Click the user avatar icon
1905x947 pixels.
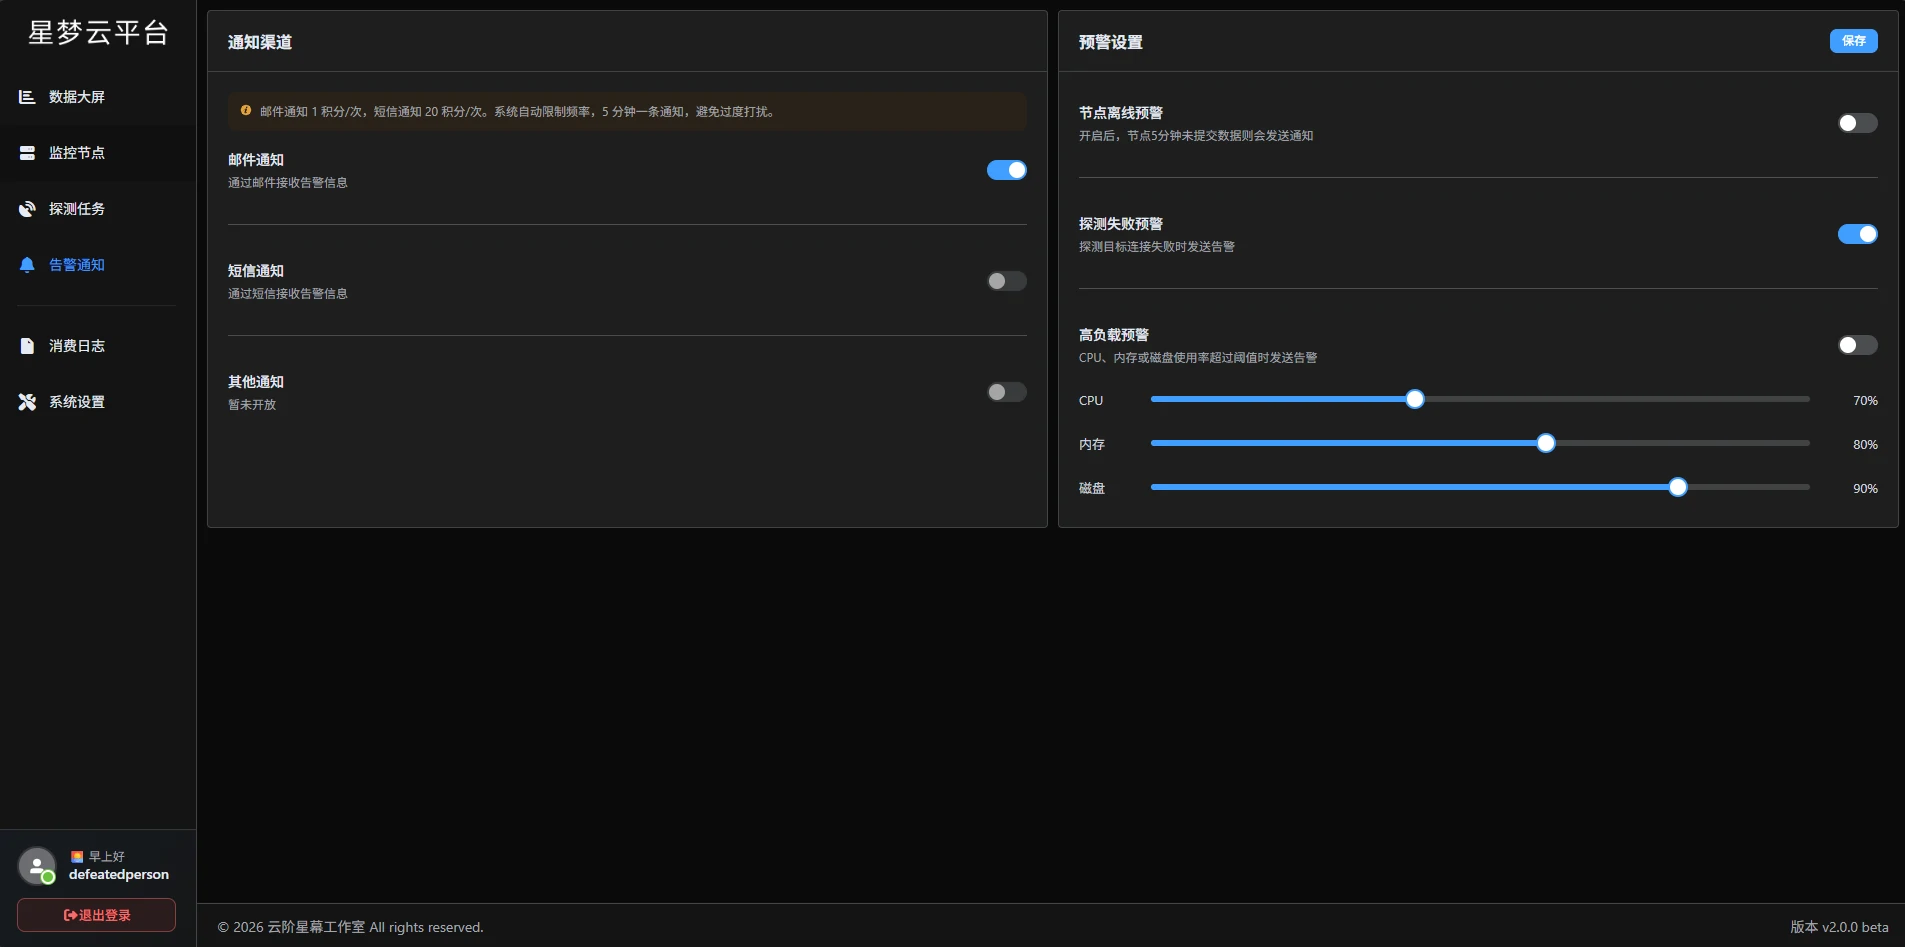[x=37, y=866]
